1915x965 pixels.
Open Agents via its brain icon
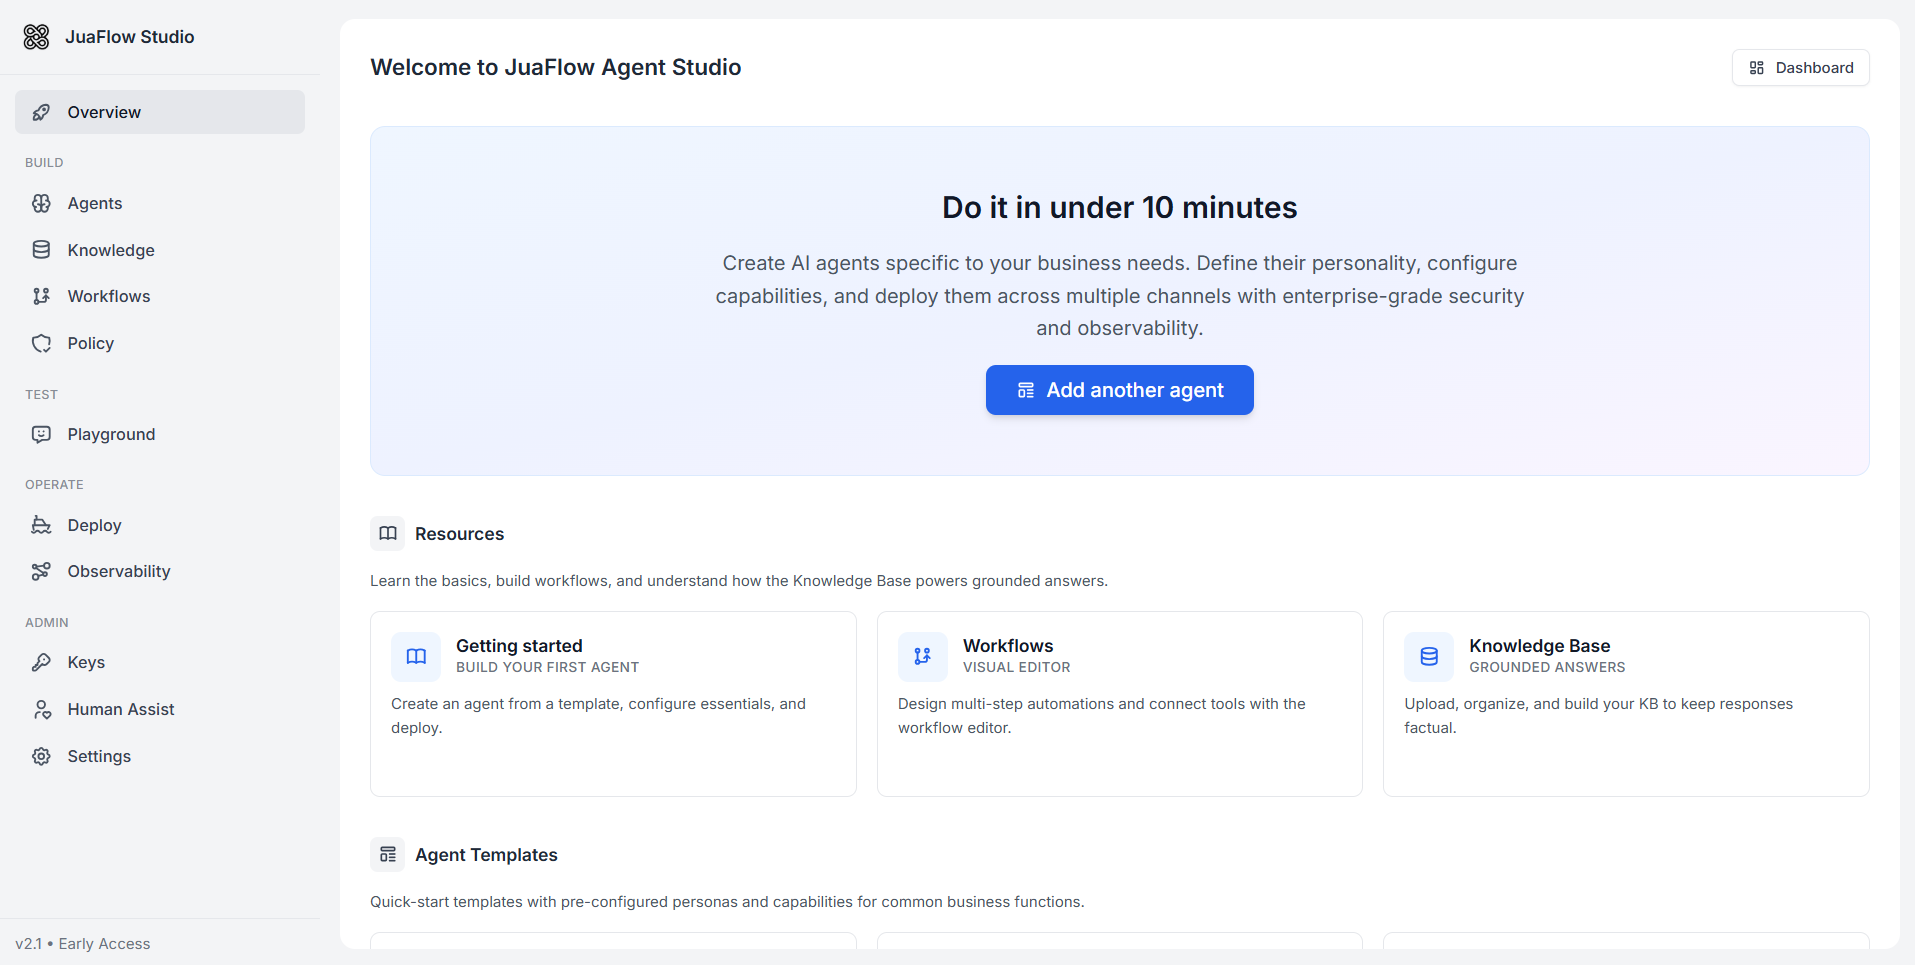tap(41, 203)
